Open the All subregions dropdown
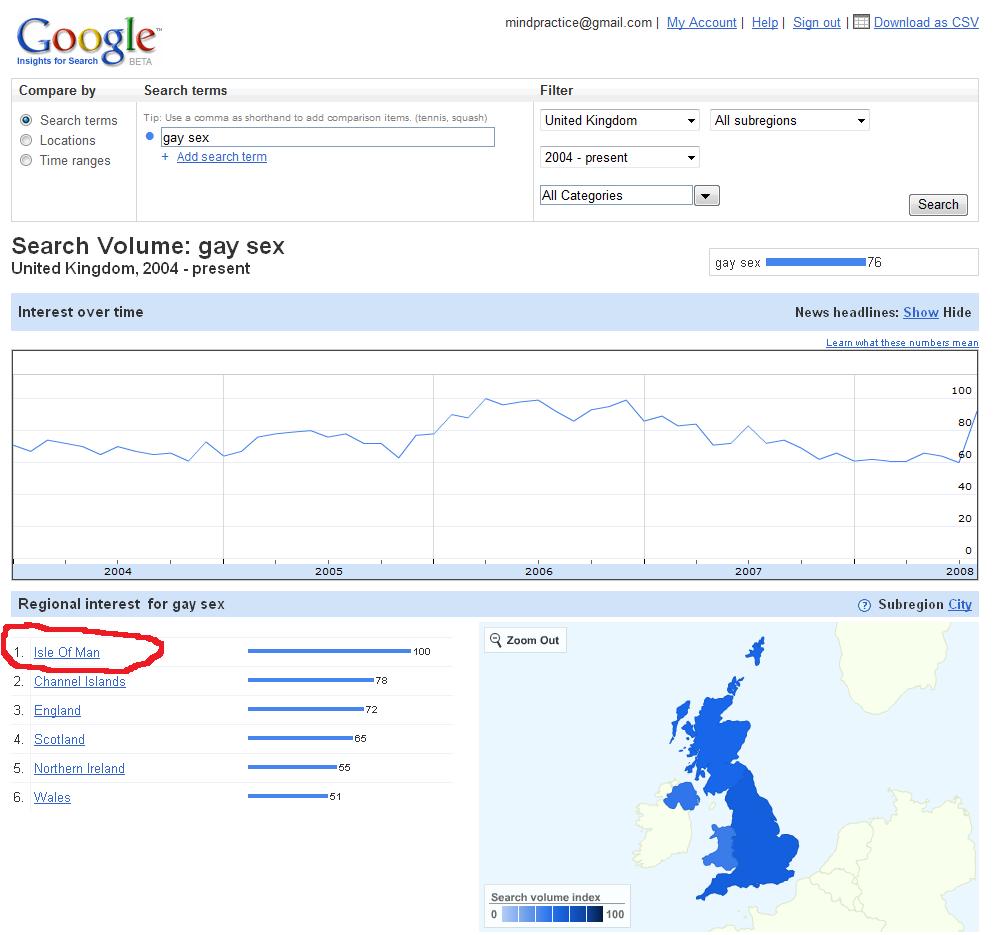This screenshot has width=997, height=935. [x=789, y=120]
